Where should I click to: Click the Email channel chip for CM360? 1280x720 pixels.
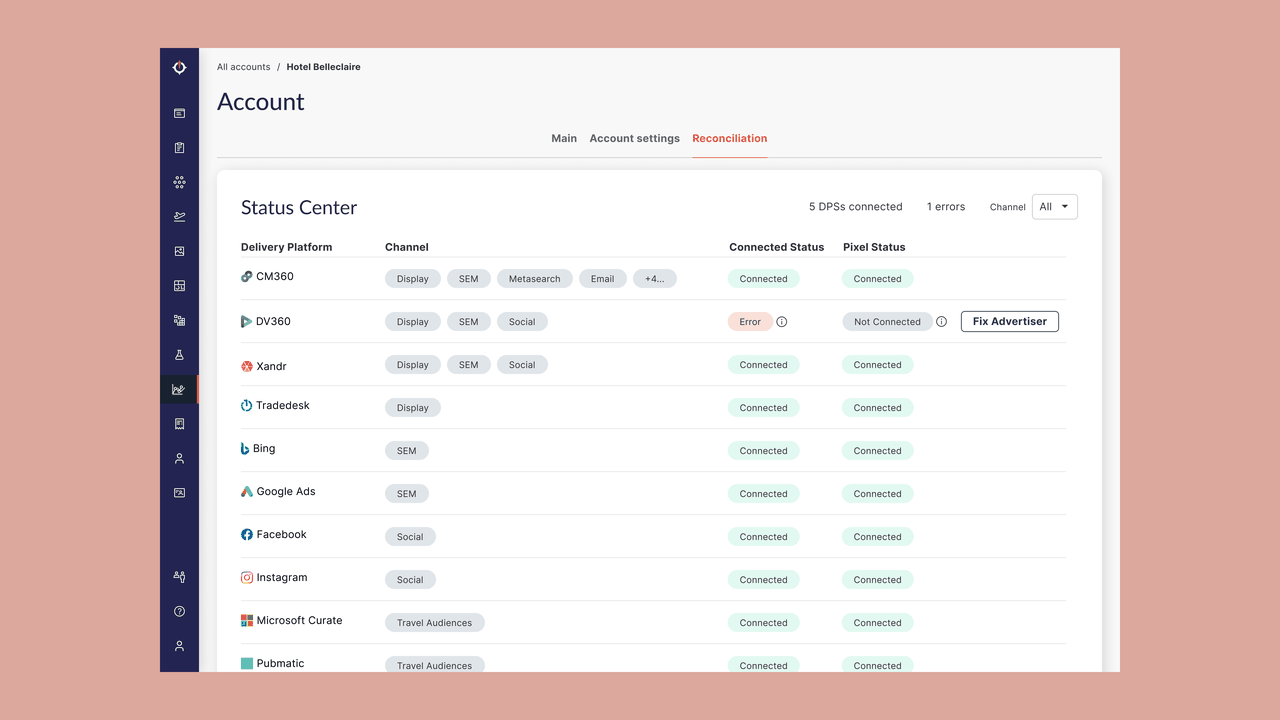pyautogui.click(x=603, y=279)
